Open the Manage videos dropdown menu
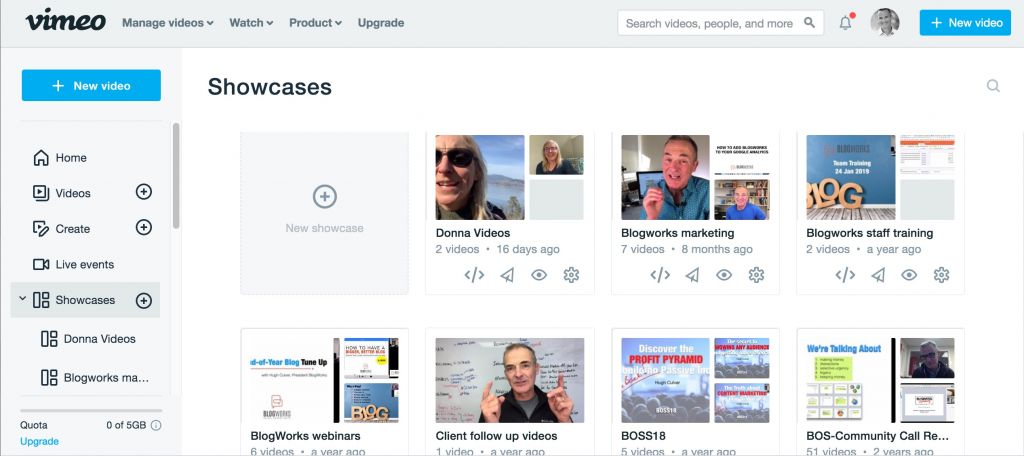The width and height of the screenshot is (1024, 456). tap(168, 23)
